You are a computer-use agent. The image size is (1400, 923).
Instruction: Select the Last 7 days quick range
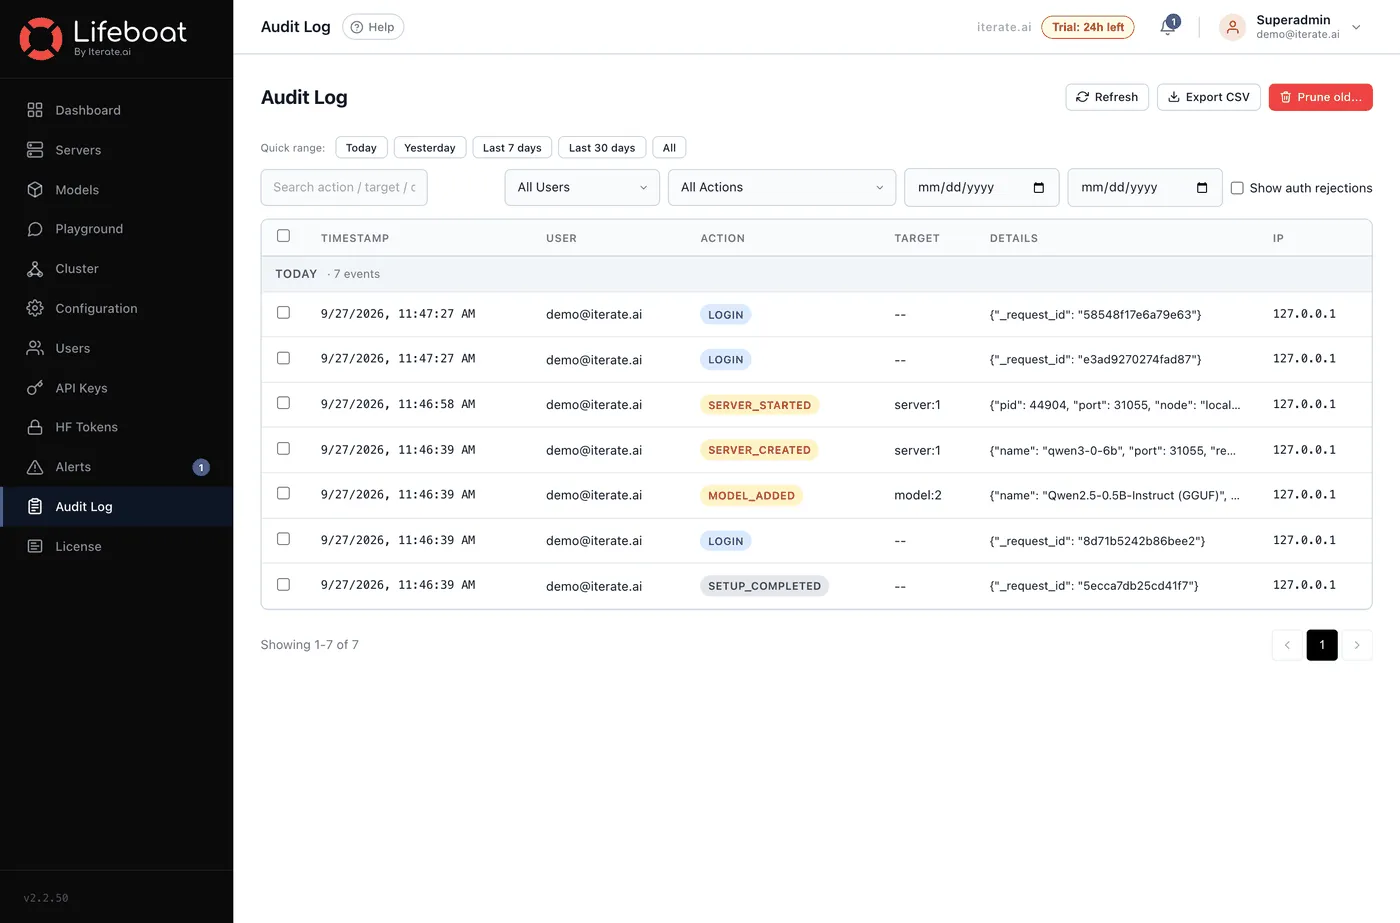(512, 148)
